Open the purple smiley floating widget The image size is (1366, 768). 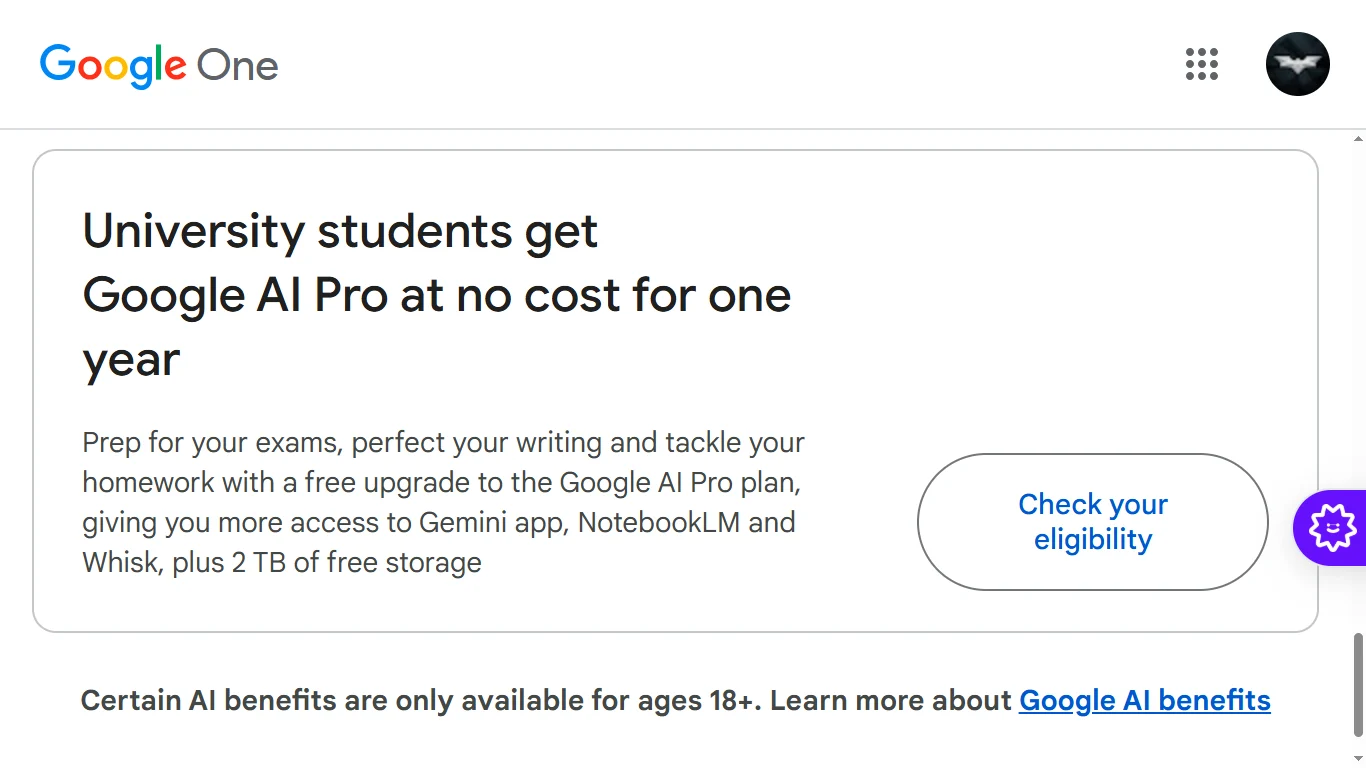click(x=1333, y=527)
